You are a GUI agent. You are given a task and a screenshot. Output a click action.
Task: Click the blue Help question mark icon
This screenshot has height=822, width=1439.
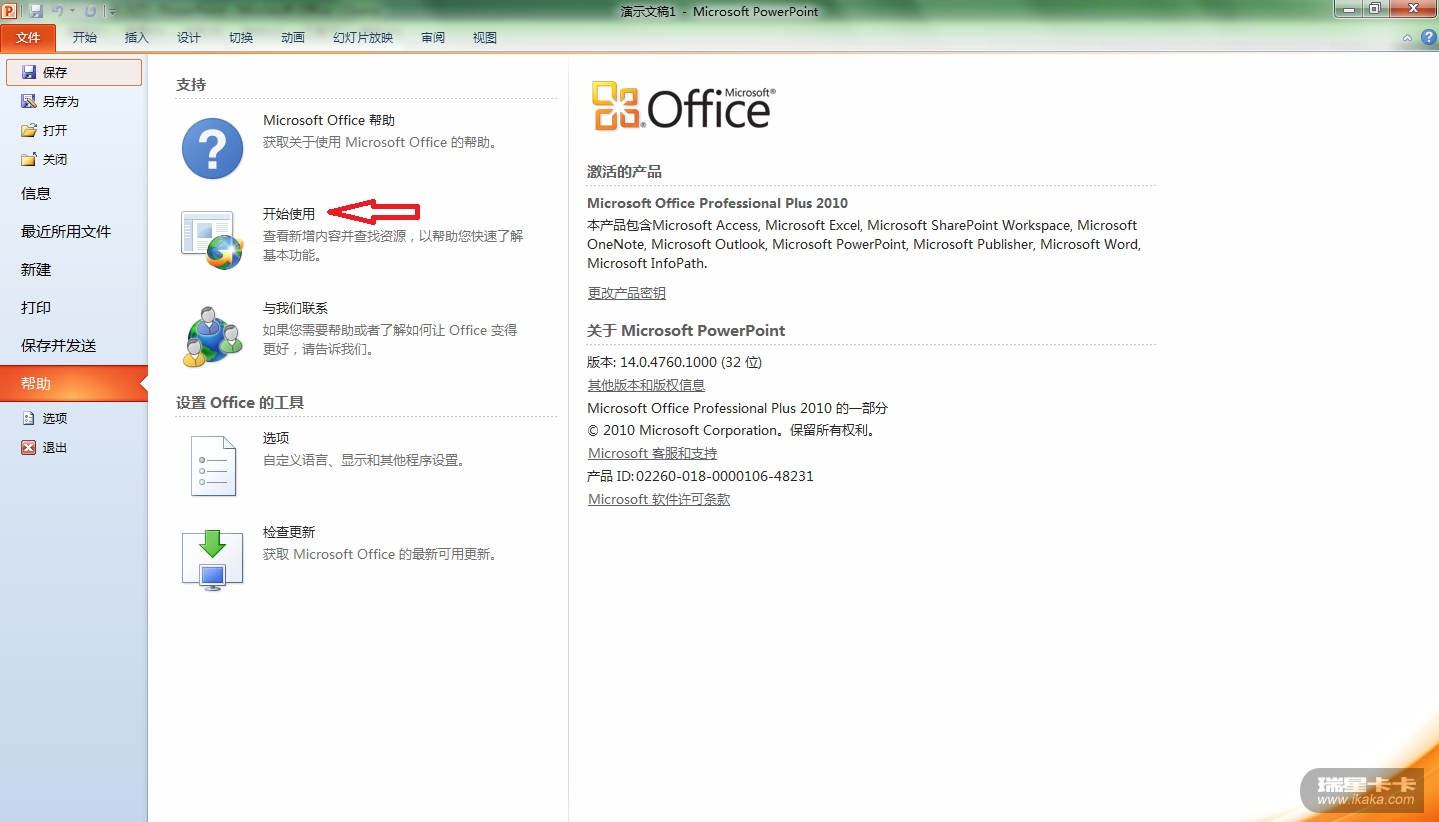1428,37
